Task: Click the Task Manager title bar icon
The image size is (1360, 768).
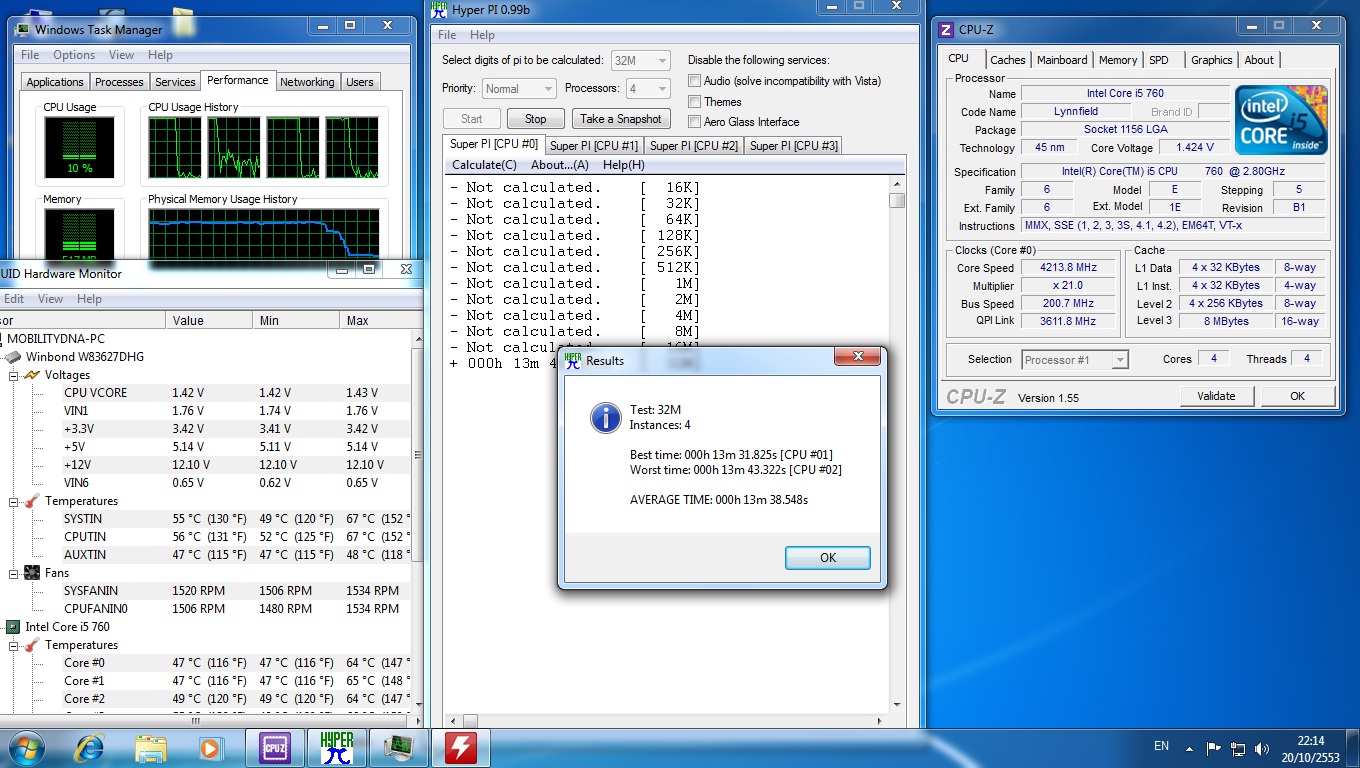Action: (23, 29)
